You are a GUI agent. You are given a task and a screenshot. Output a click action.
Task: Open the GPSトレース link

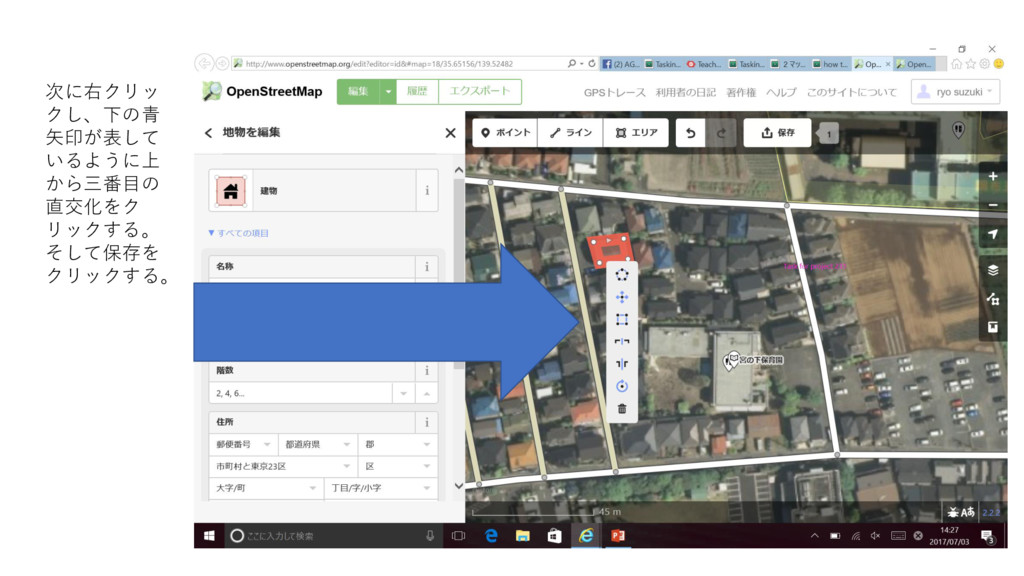click(x=614, y=92)
